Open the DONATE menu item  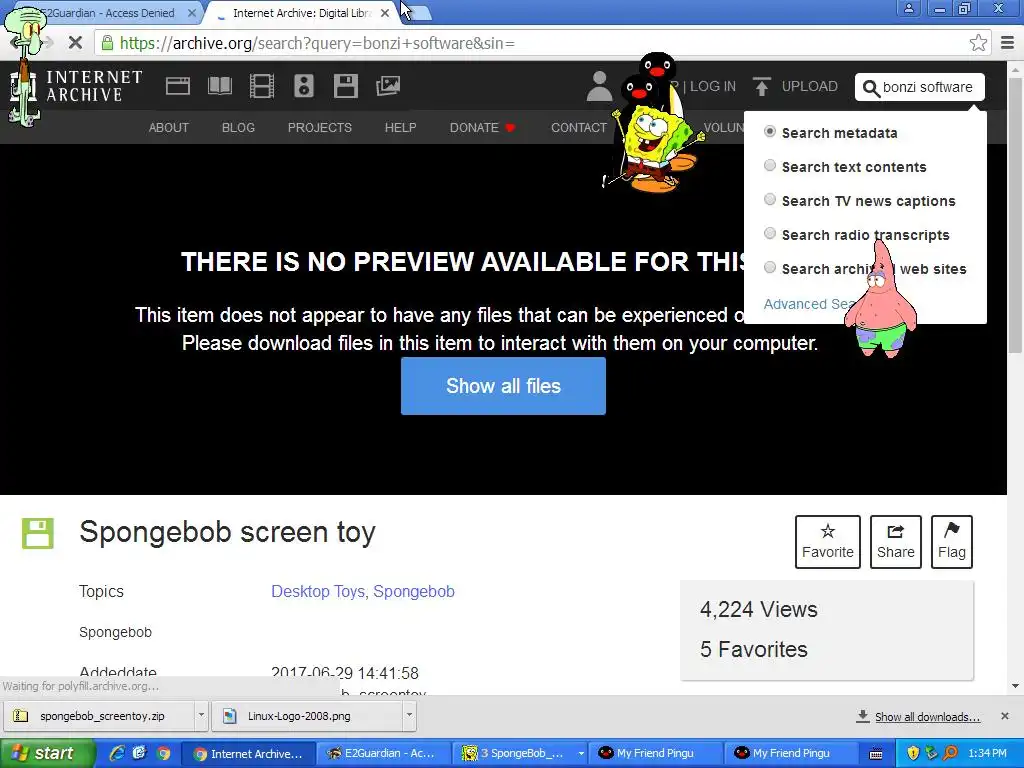pyautogui.click(x=483, y=128)
